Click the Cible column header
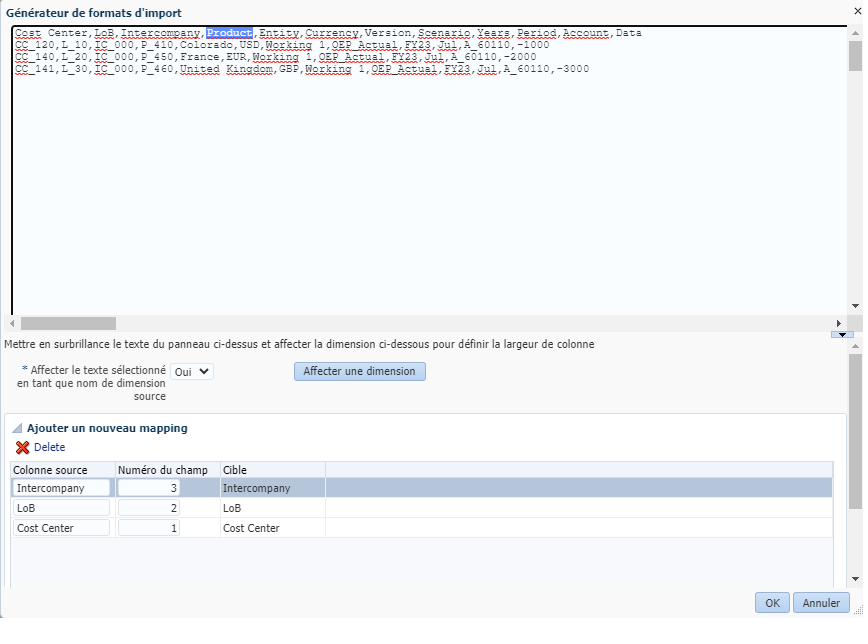The width and height of the screenshot is (868, 644). point(272,470)
